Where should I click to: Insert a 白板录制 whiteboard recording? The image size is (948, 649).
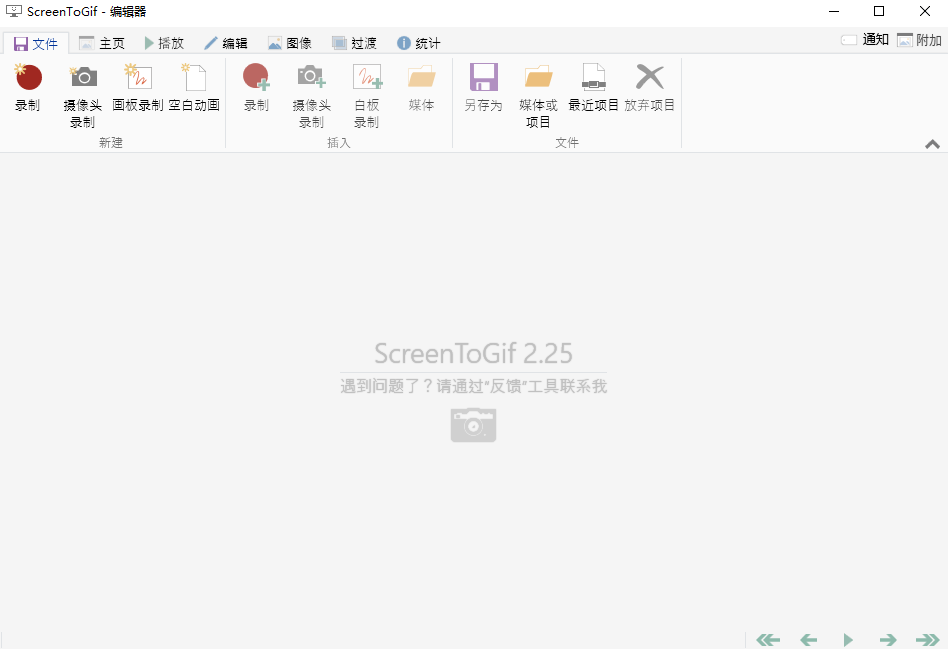click(366, 96)
